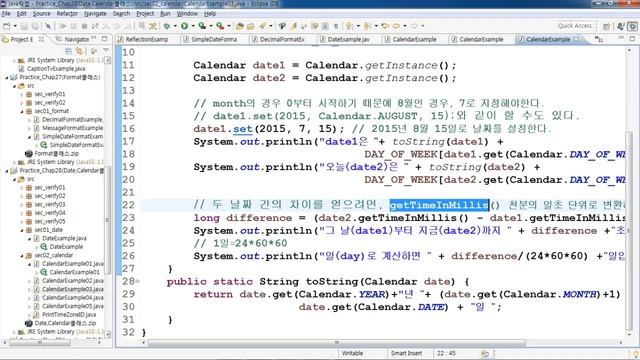Open the Search menu
The image size is (640, 360).
pyautogui.click(x=121, y=13)
